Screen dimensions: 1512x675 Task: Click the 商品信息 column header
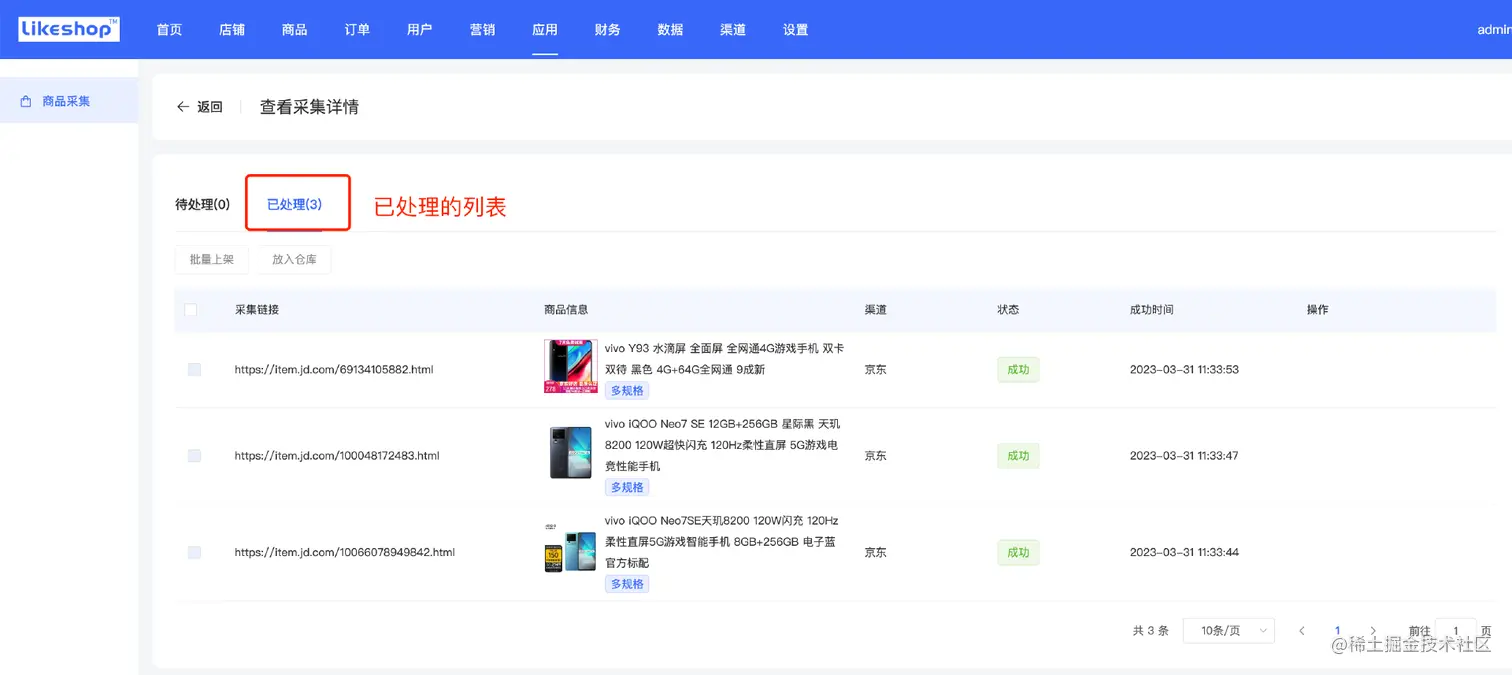pyautogui.click(x=566, y=310)
